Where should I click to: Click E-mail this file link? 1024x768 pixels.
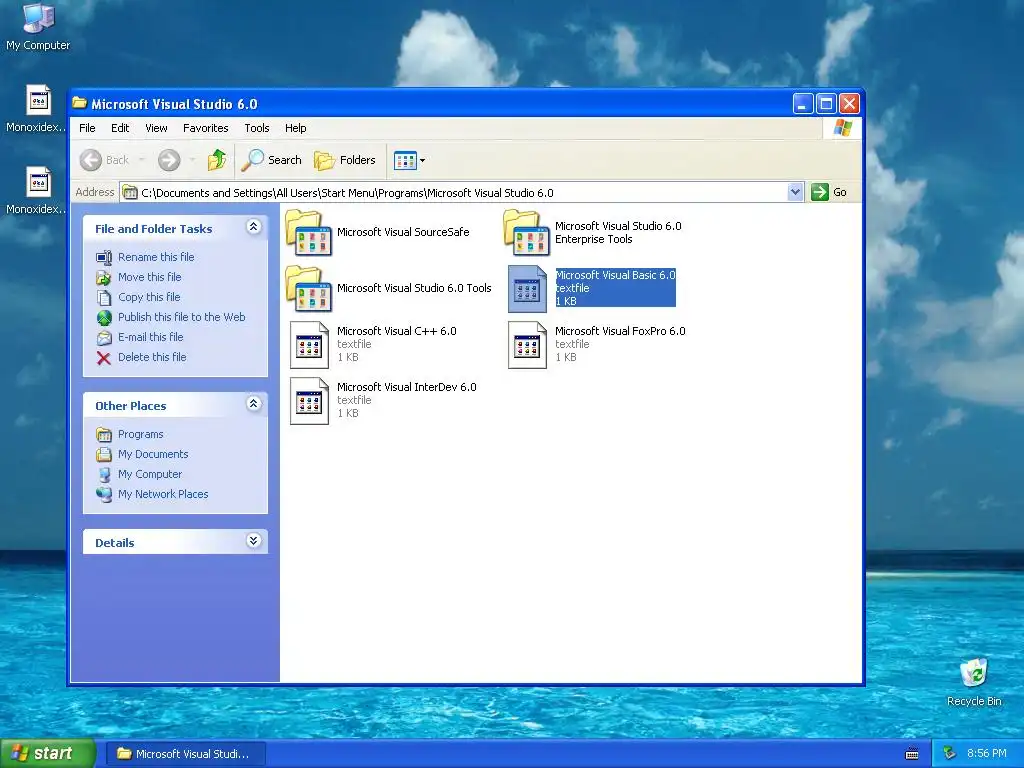click(x=151, y=337)
